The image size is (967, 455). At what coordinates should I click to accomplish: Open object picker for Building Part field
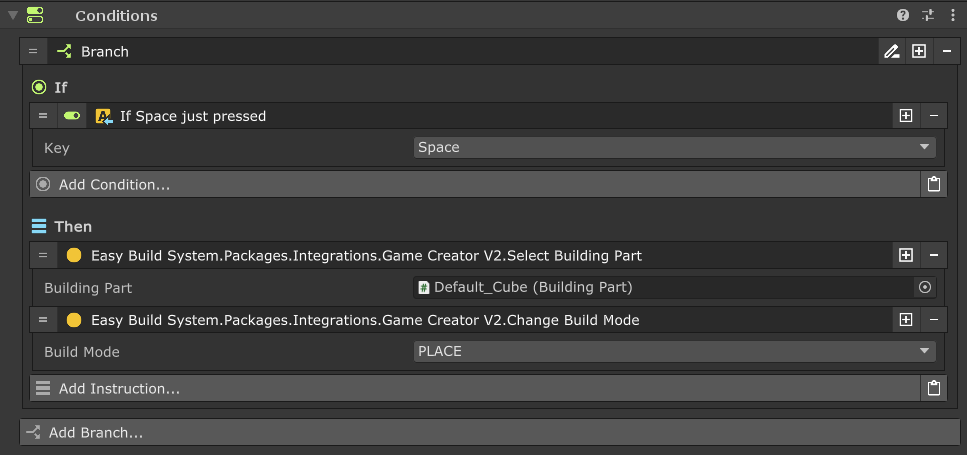(x=925, y=288)
